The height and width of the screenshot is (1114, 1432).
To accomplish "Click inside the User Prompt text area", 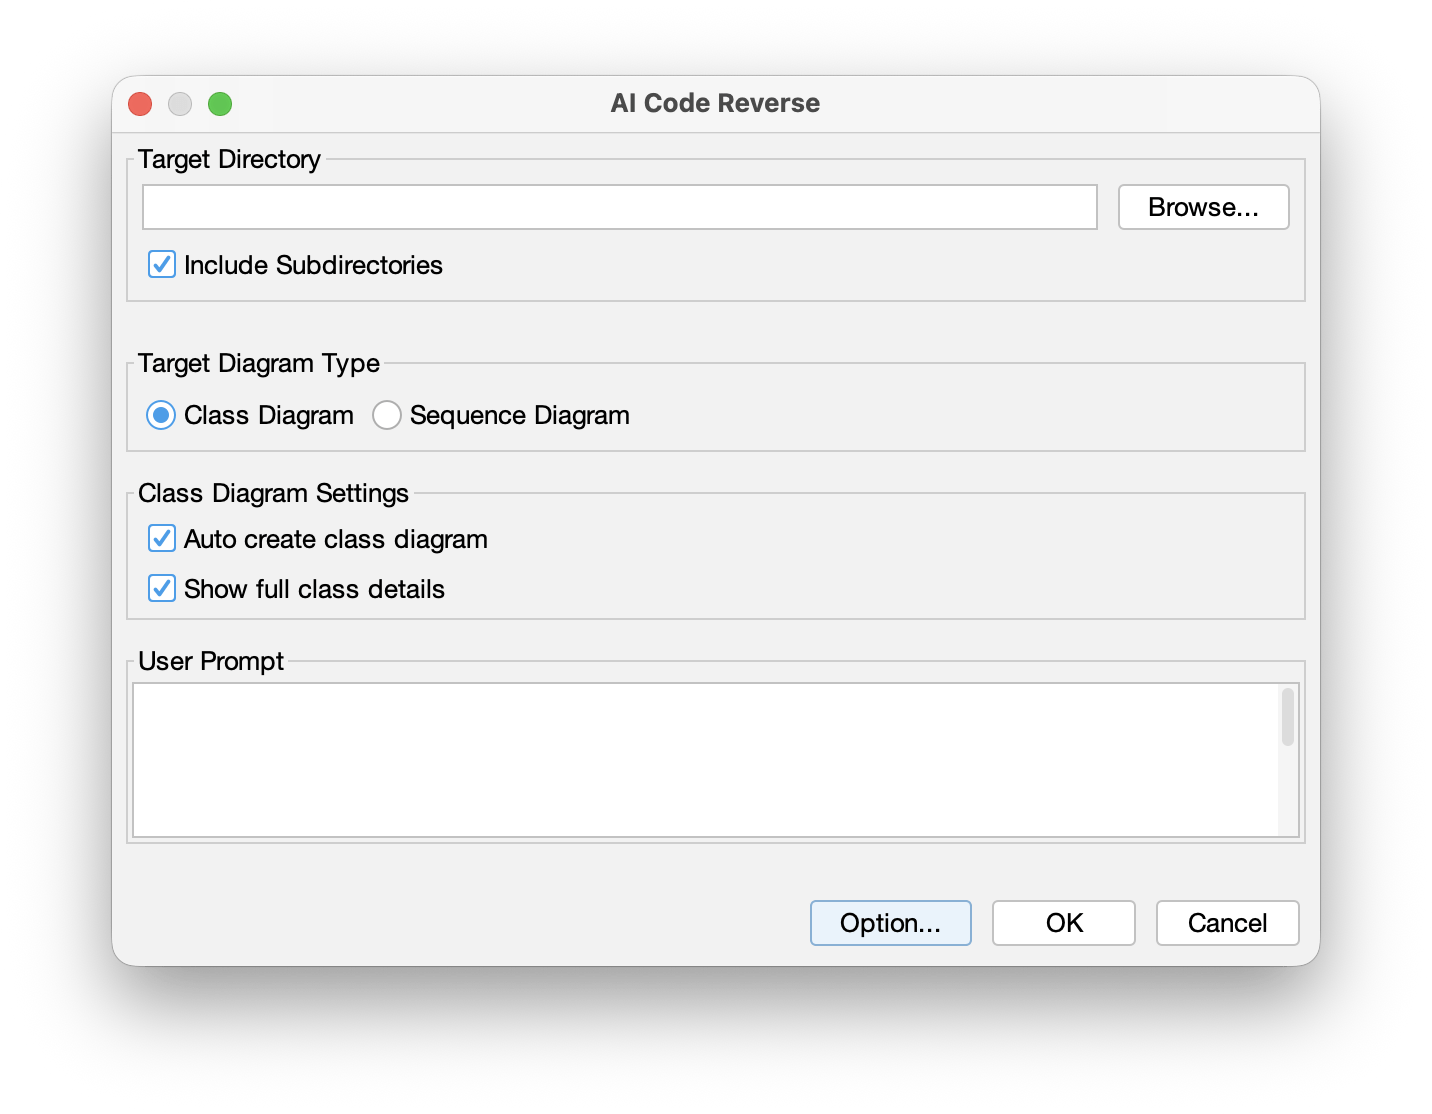I will (700, 755).
